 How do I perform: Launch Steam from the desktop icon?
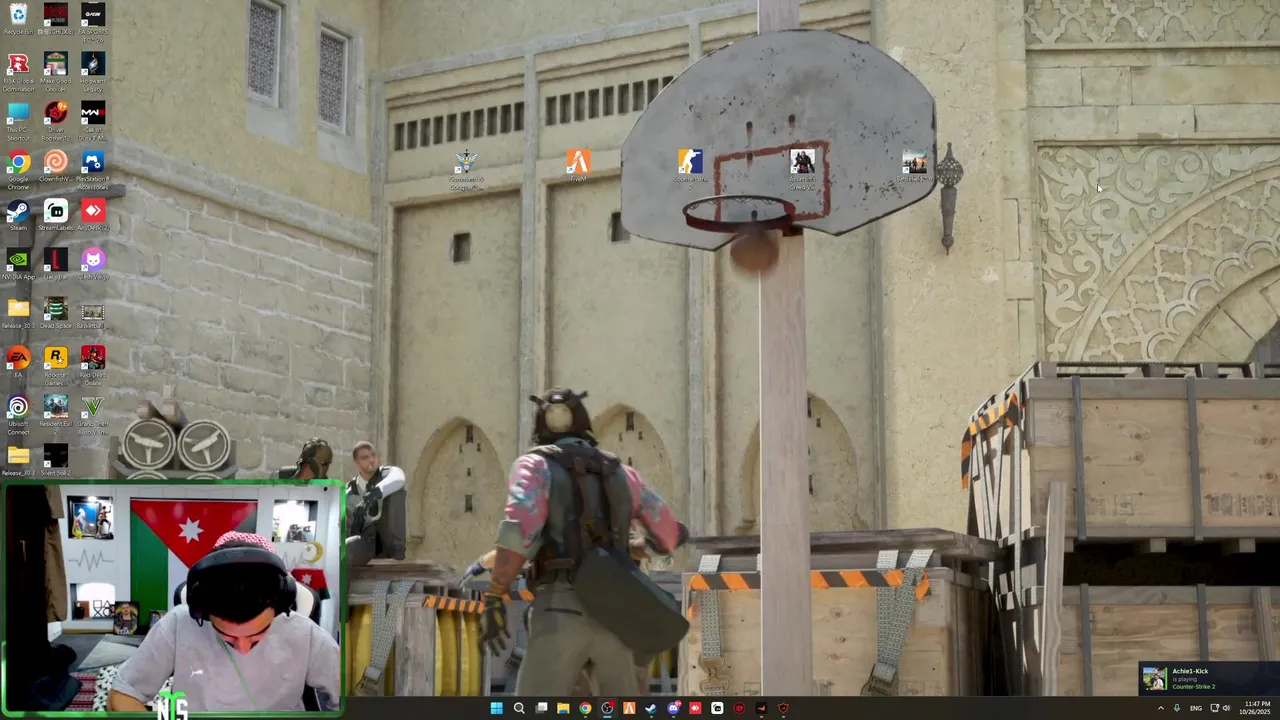(18, 215)
